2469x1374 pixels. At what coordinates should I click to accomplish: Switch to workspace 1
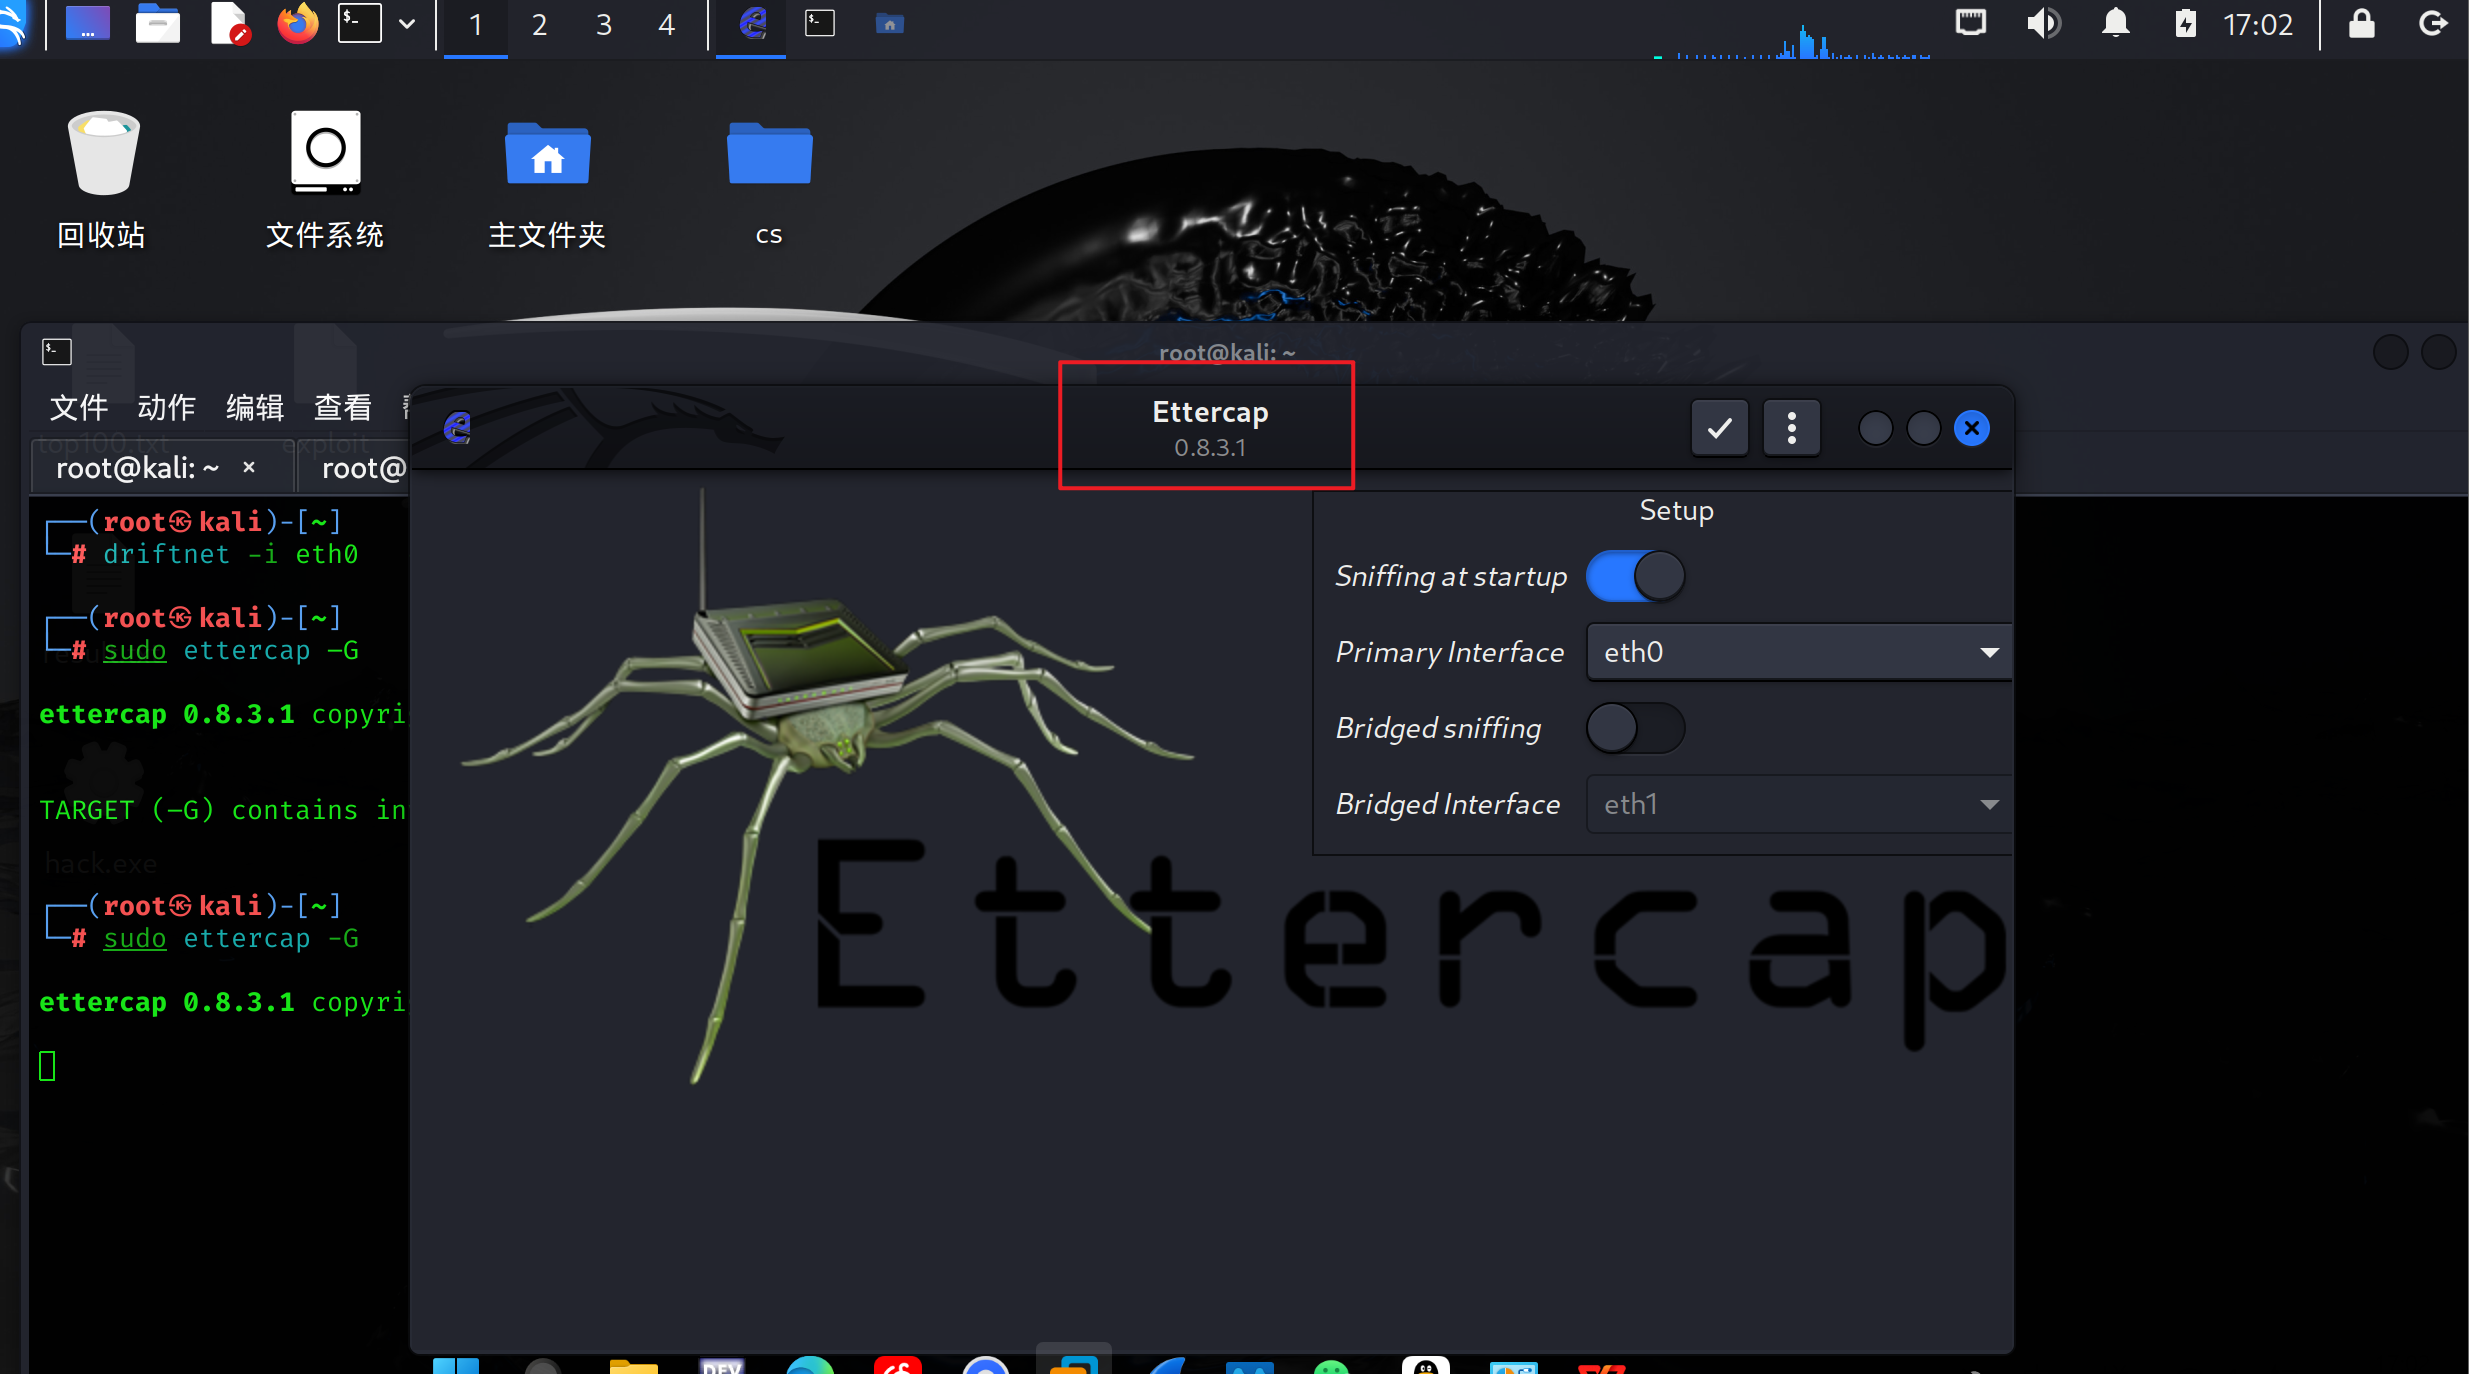click(x=476, y=25)
